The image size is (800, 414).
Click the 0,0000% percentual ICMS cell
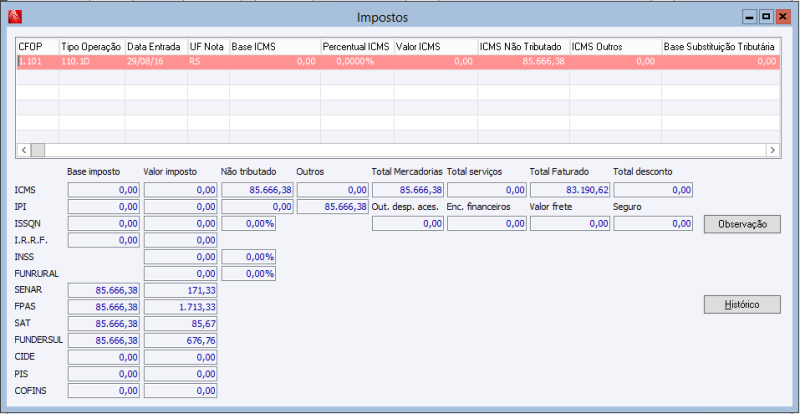coord(357,61)
